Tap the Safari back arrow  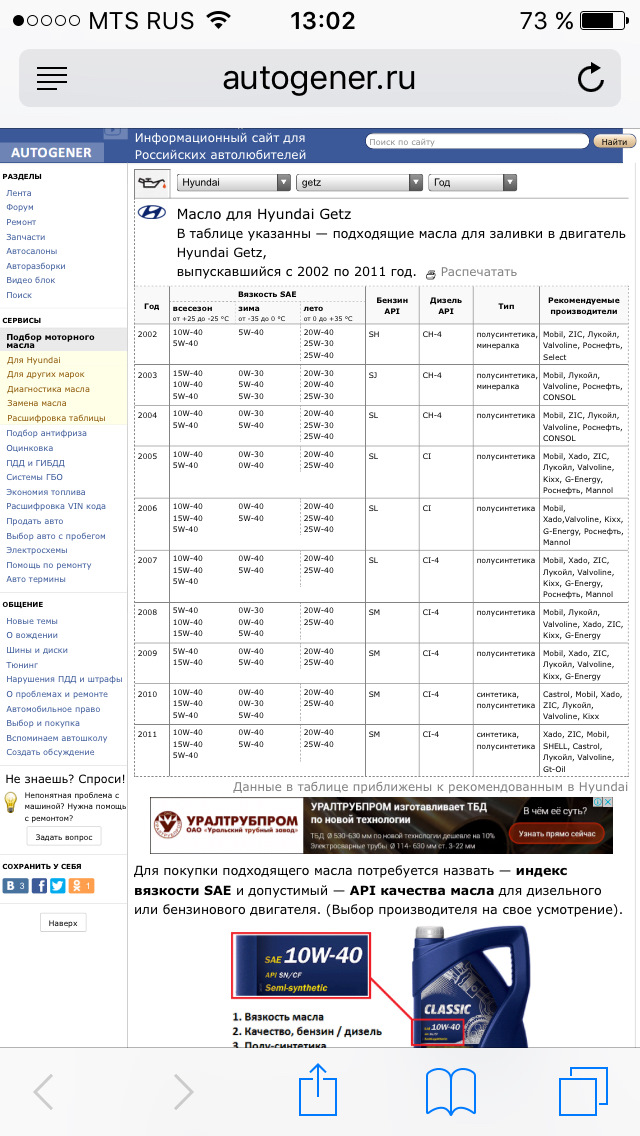(x=43, y=1092)
